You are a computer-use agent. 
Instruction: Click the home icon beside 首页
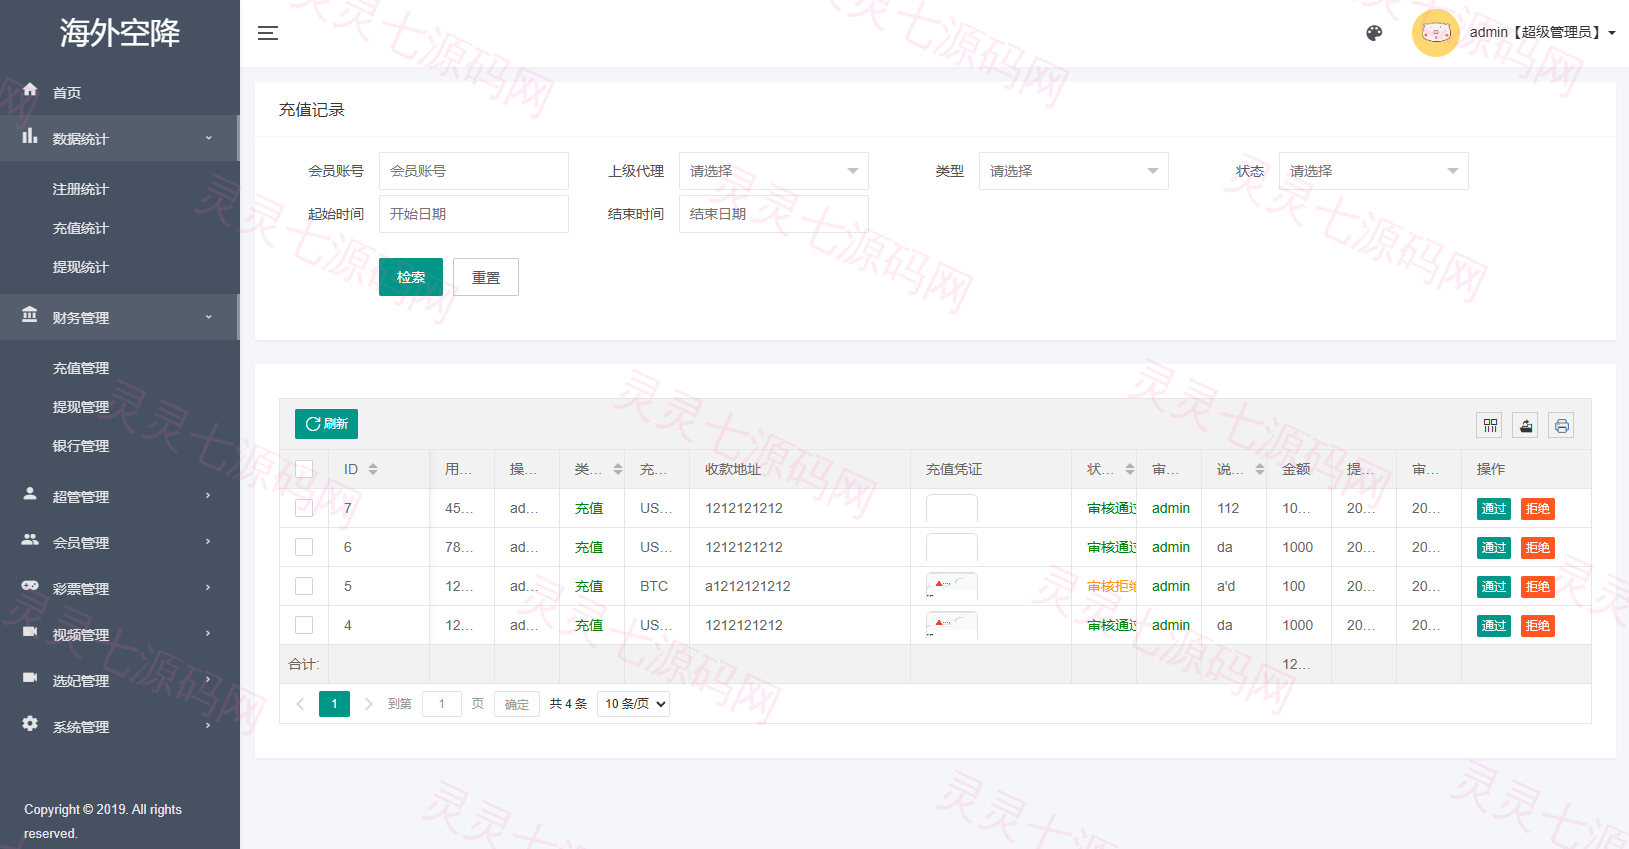pos(30,90)
